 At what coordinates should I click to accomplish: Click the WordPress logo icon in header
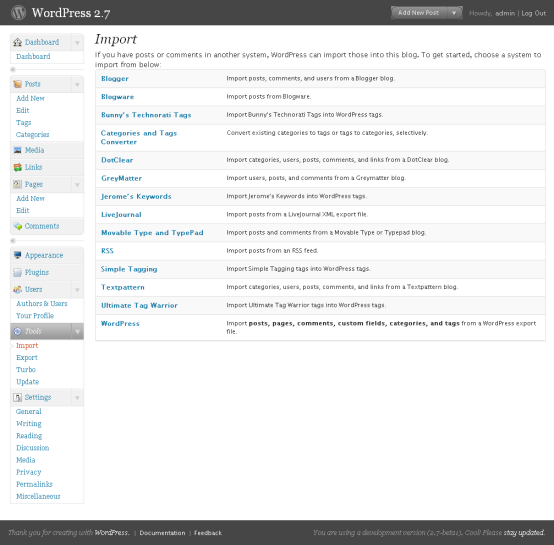(18, 13)
